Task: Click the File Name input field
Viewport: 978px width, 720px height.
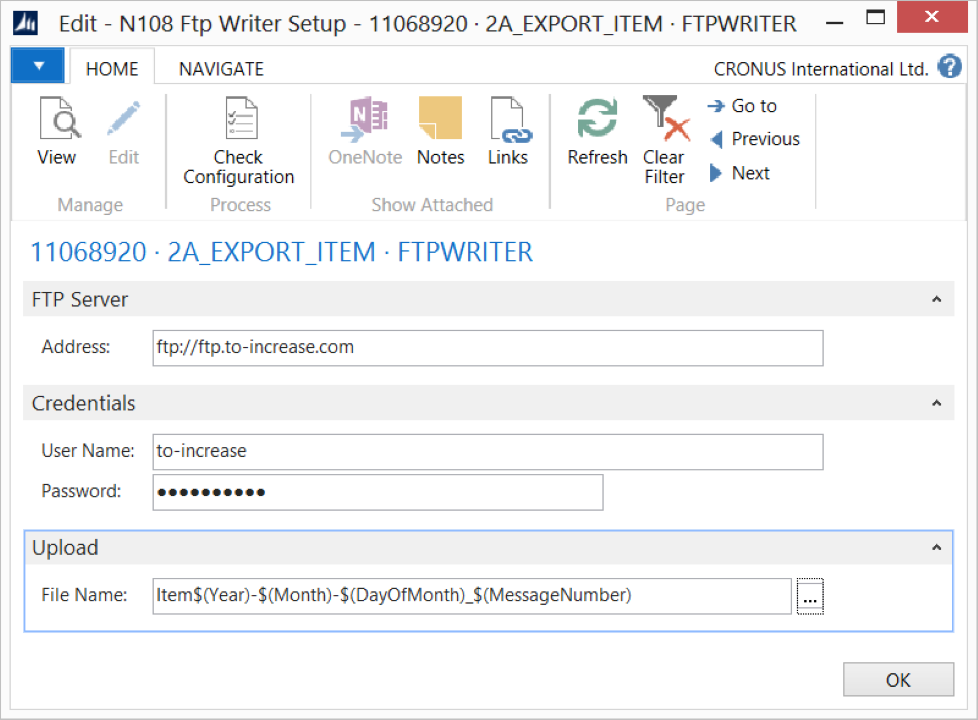Action: 472,596
